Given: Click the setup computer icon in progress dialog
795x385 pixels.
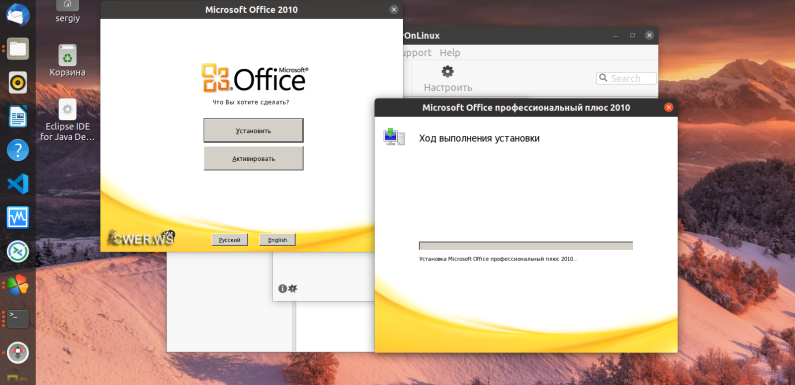Looking at the screenshot, I should pyautogui.click(x=394, y=137).
